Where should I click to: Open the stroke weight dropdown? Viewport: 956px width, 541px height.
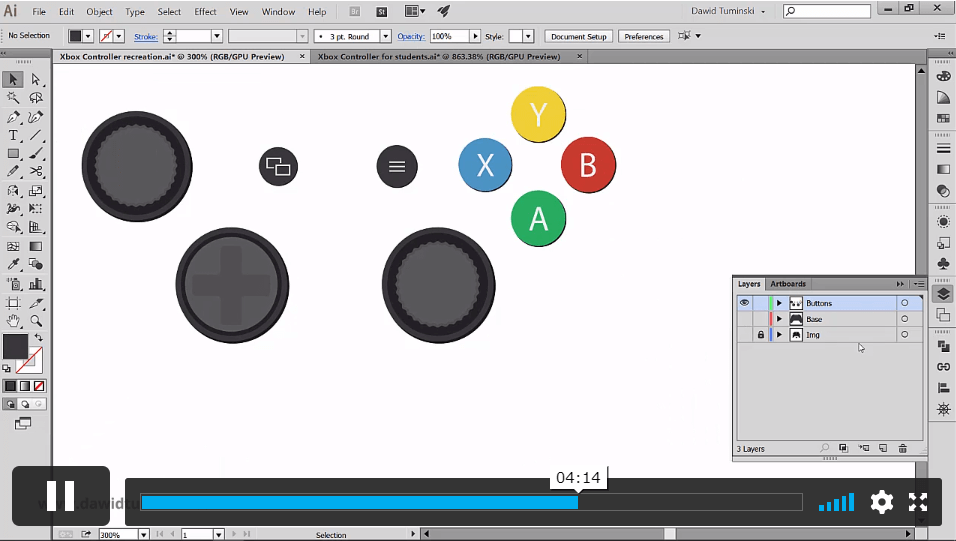click(x=216, y=36)
